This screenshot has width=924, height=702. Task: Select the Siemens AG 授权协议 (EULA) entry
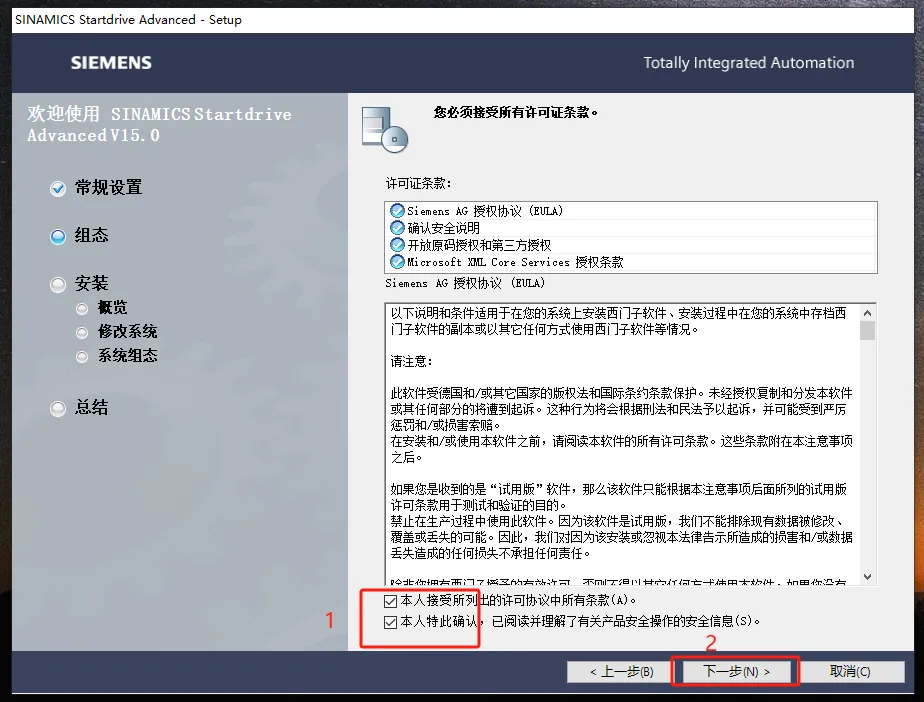[631, 211]
